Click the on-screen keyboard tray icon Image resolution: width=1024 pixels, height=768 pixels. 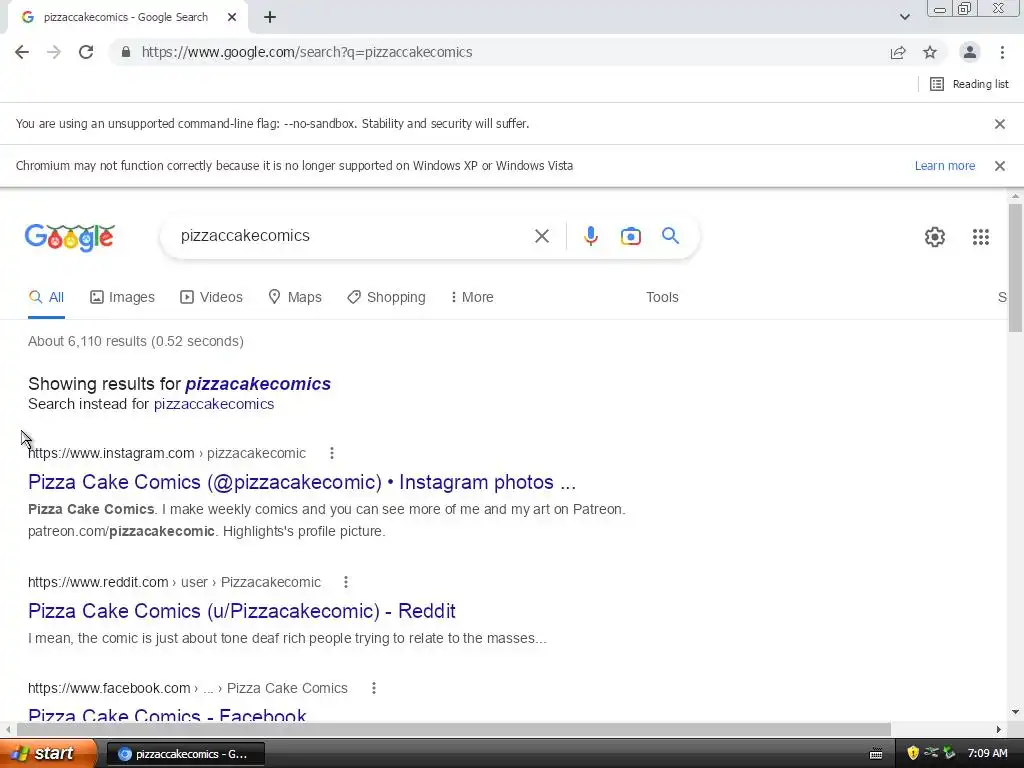click(x=876, y=754)
